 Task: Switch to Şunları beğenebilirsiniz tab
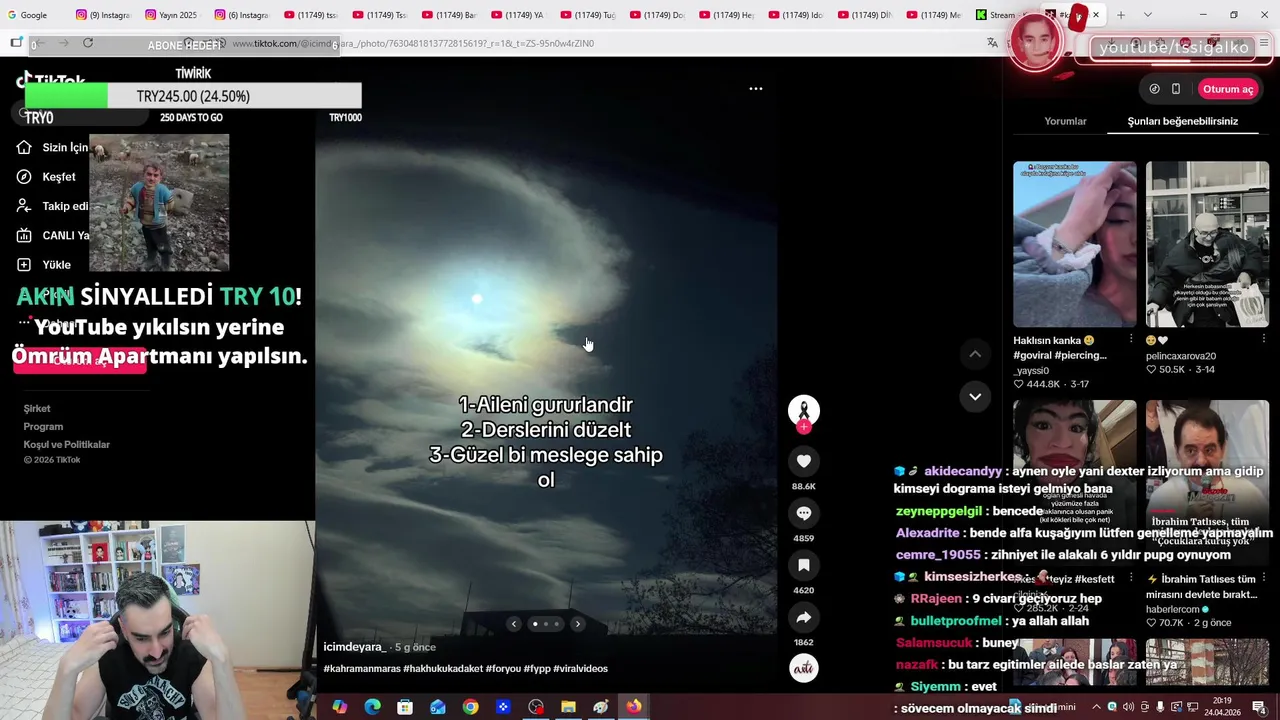pos(1183,121)
